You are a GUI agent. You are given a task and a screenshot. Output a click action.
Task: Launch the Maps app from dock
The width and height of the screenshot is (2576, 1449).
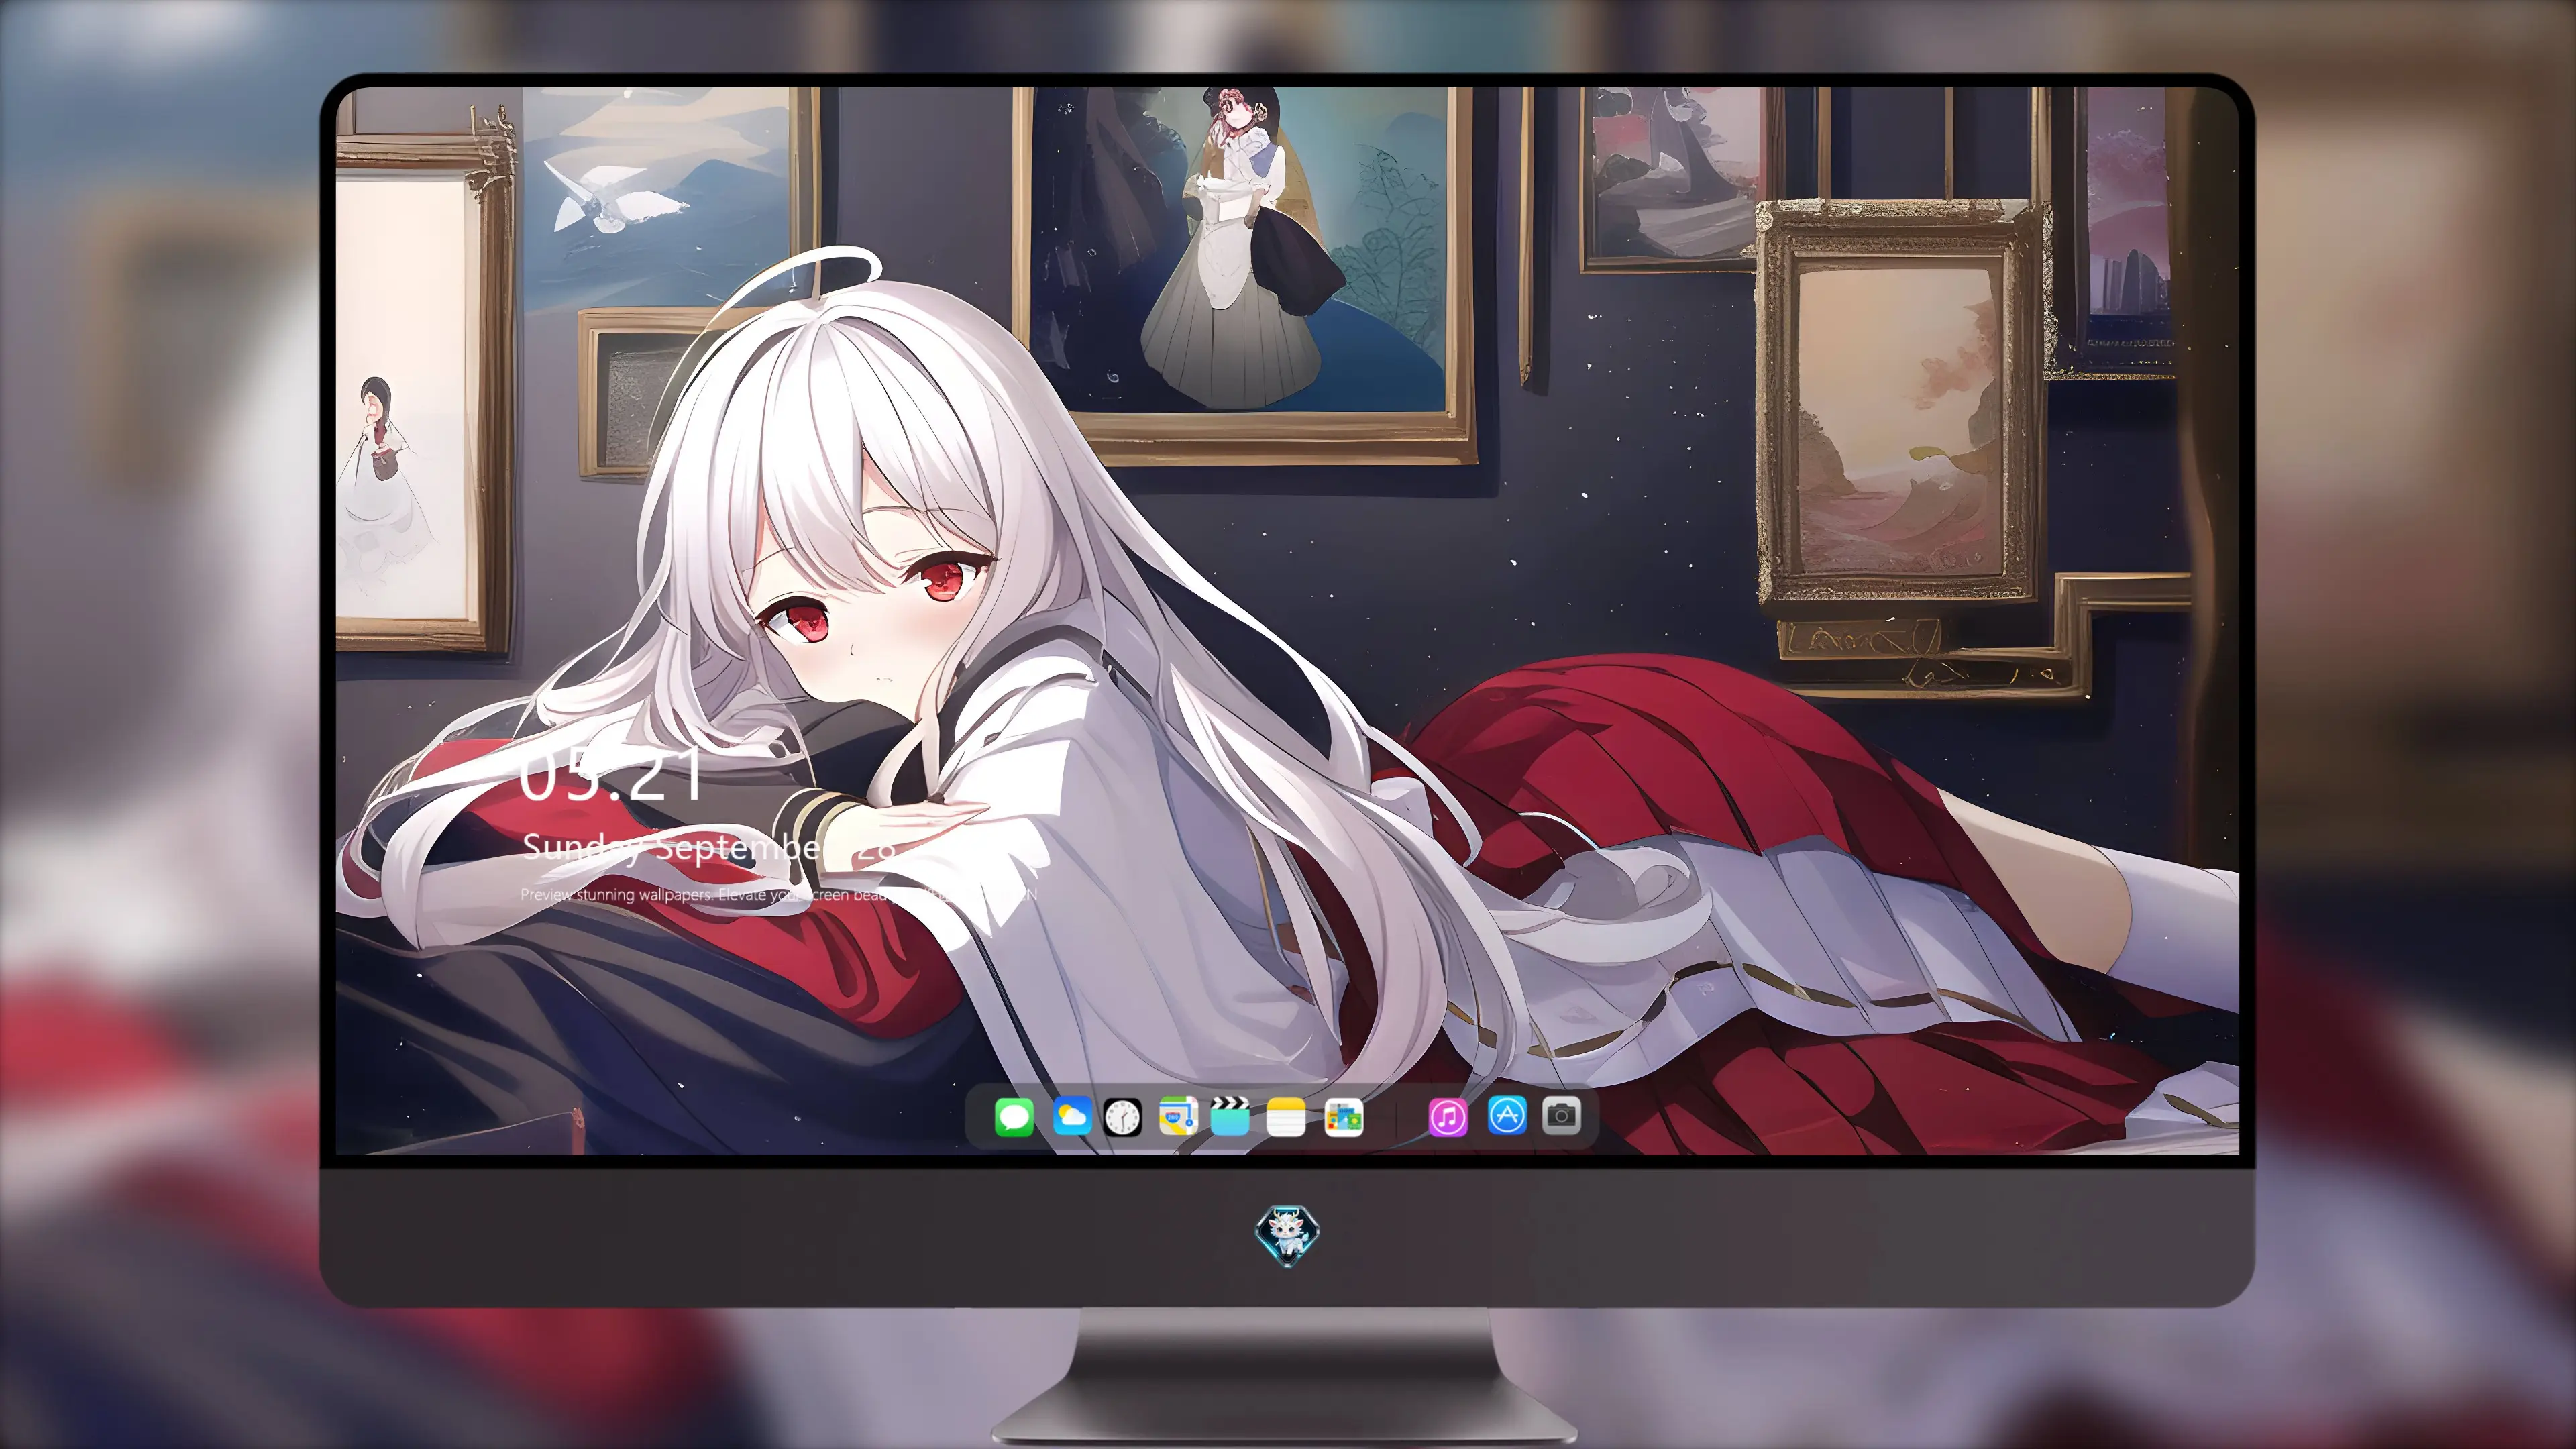[1178, 1117]
